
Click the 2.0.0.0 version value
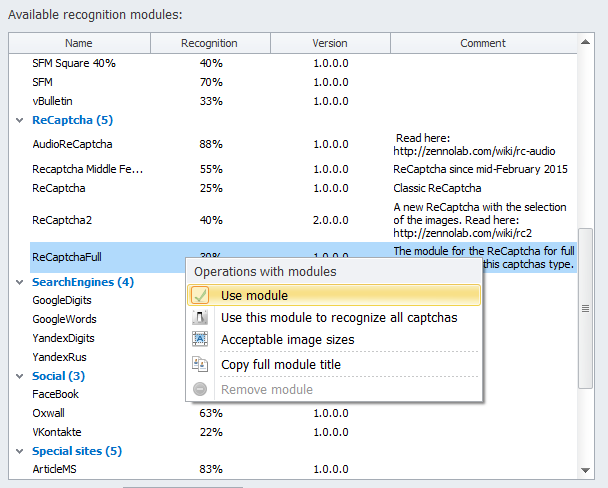[331, 220]
